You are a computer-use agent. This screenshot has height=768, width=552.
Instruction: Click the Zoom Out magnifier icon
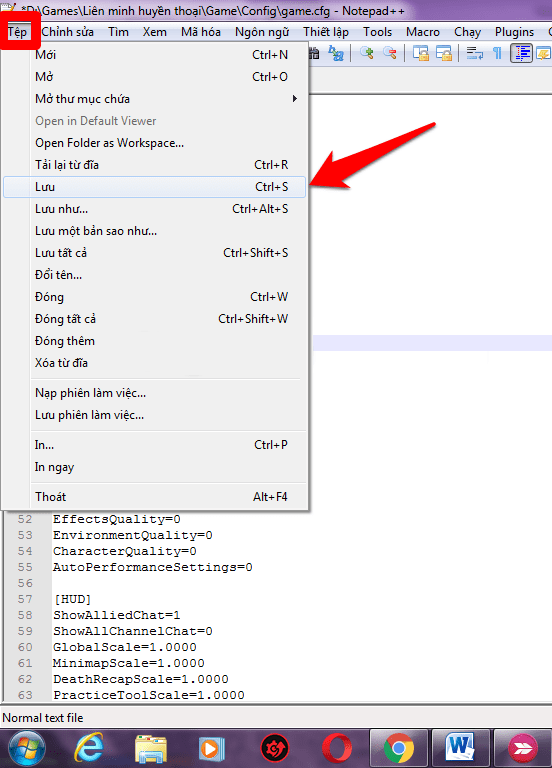pyautogui.click(x=390, y=53)
